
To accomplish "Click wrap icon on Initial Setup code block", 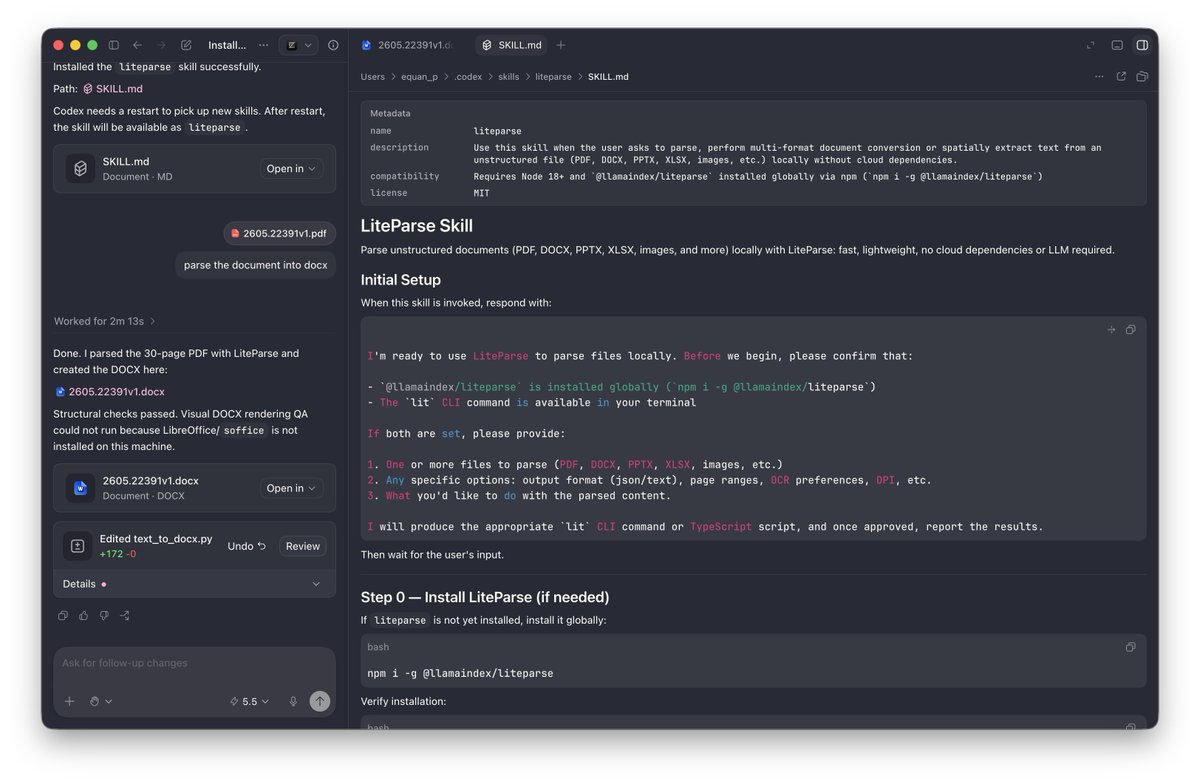I will pos(1111,330).
